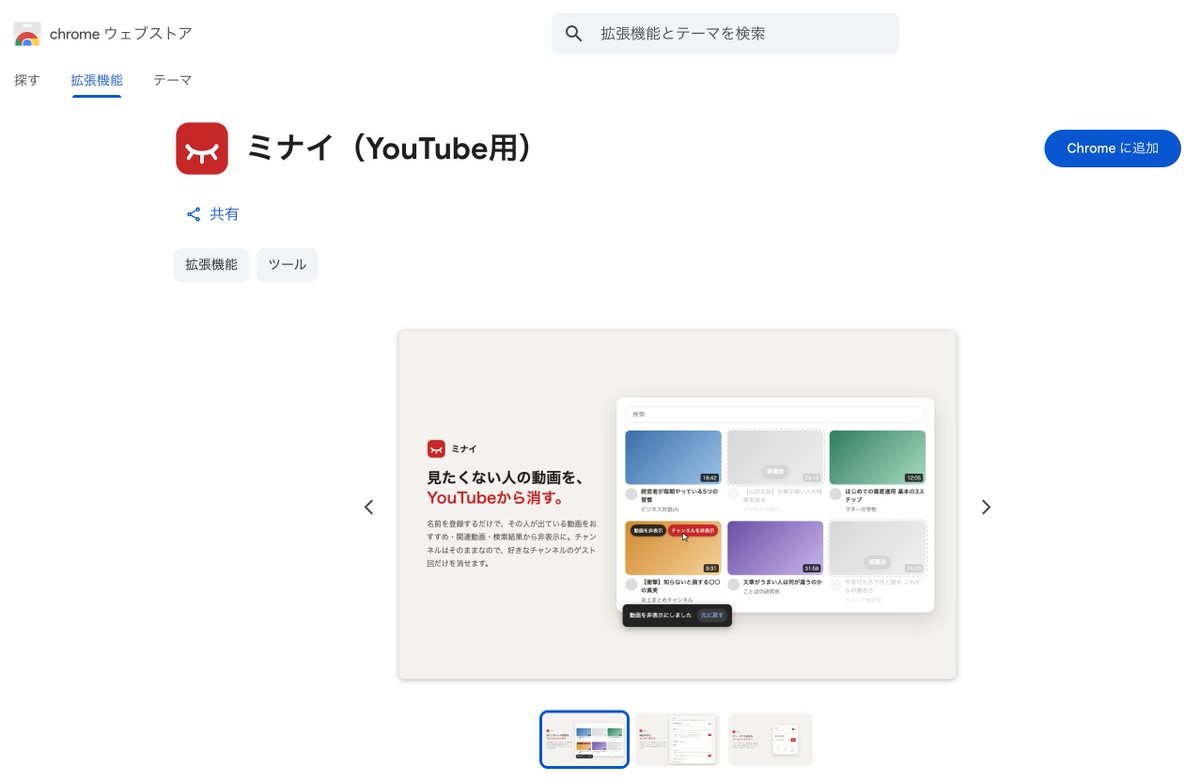Open the 探す tab
Image resolution: width=1200 pixels, height=782 pixels.
(x=27, y=80)
